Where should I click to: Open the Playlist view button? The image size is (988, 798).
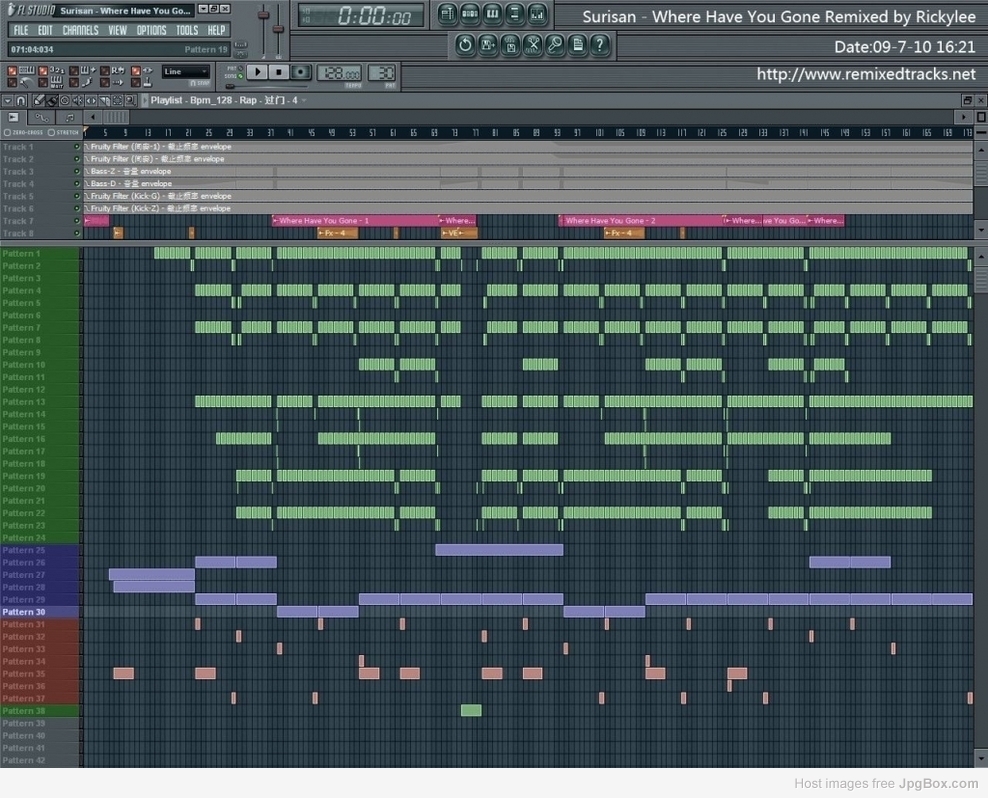[447, 14]
